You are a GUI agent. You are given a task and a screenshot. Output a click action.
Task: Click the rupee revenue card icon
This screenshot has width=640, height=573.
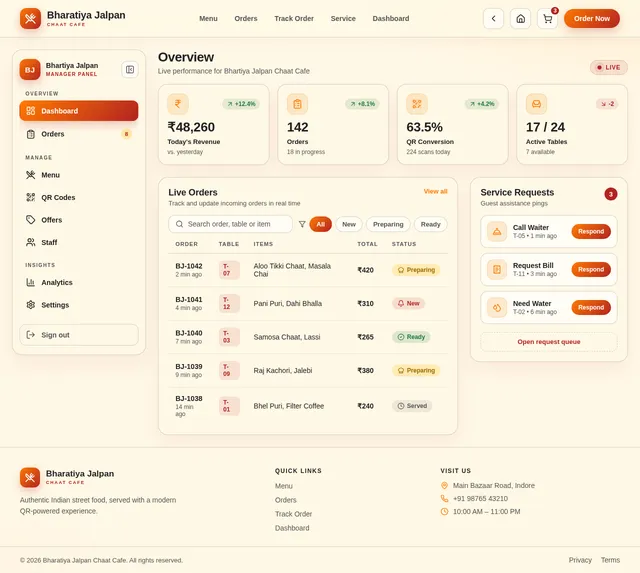pyautogui.click(x=178, y=104)
